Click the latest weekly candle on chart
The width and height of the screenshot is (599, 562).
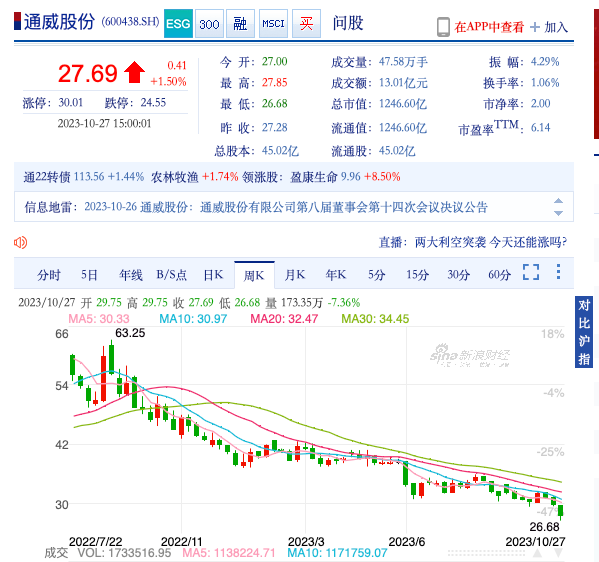coord(560,511)
